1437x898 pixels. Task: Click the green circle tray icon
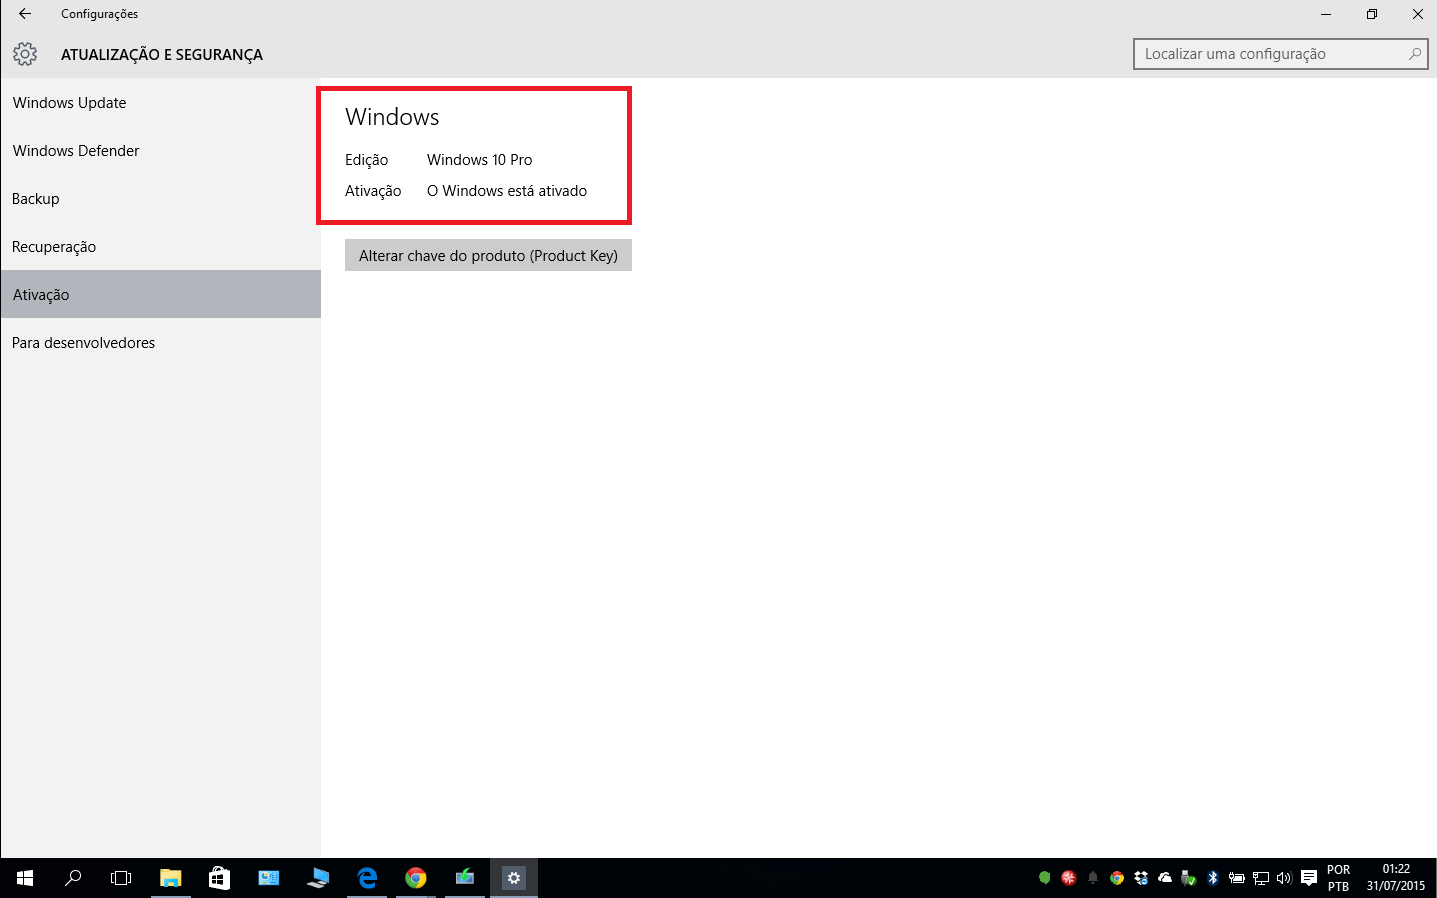1044,878
